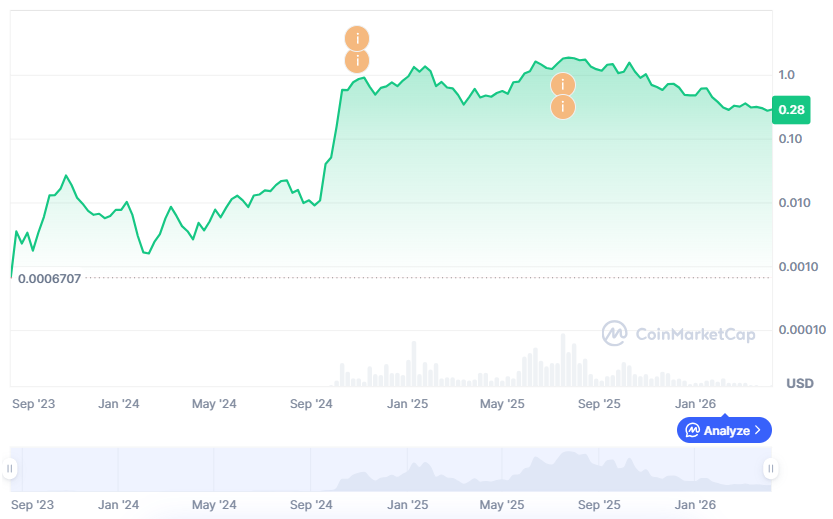The width and height of the screenshot is (833, 519).
Task: Click the 0.0006707 starting price label
Action: click(x=49, y=277)
